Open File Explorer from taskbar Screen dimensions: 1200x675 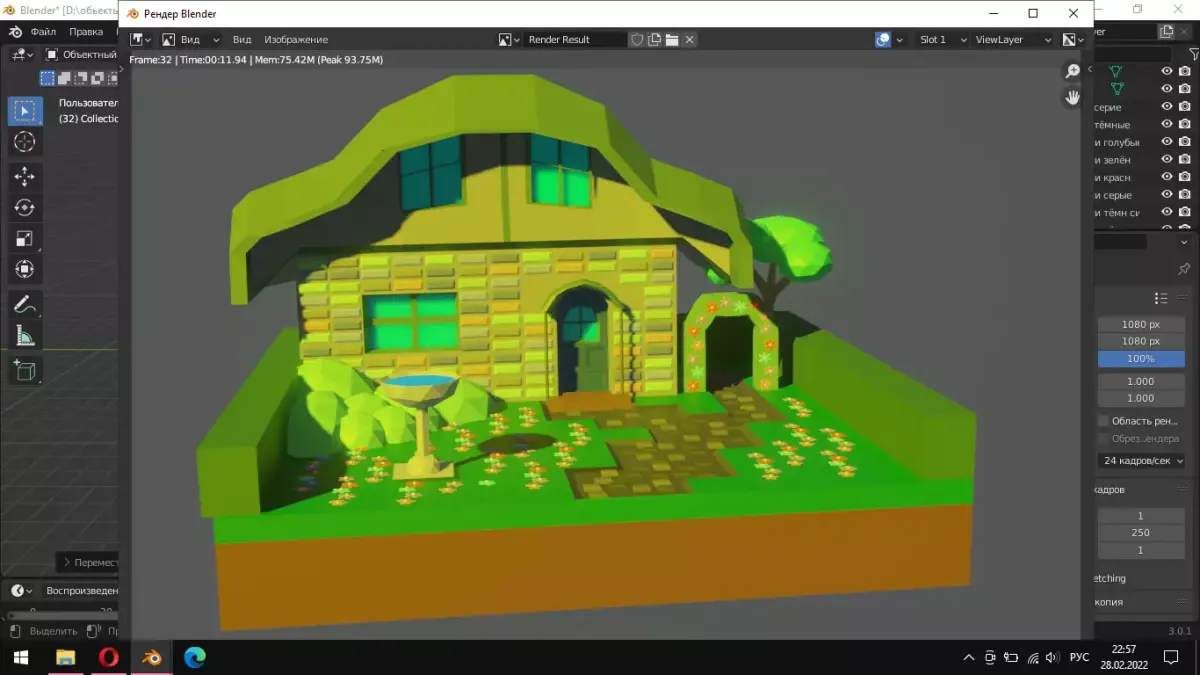[x=66, y=657]
